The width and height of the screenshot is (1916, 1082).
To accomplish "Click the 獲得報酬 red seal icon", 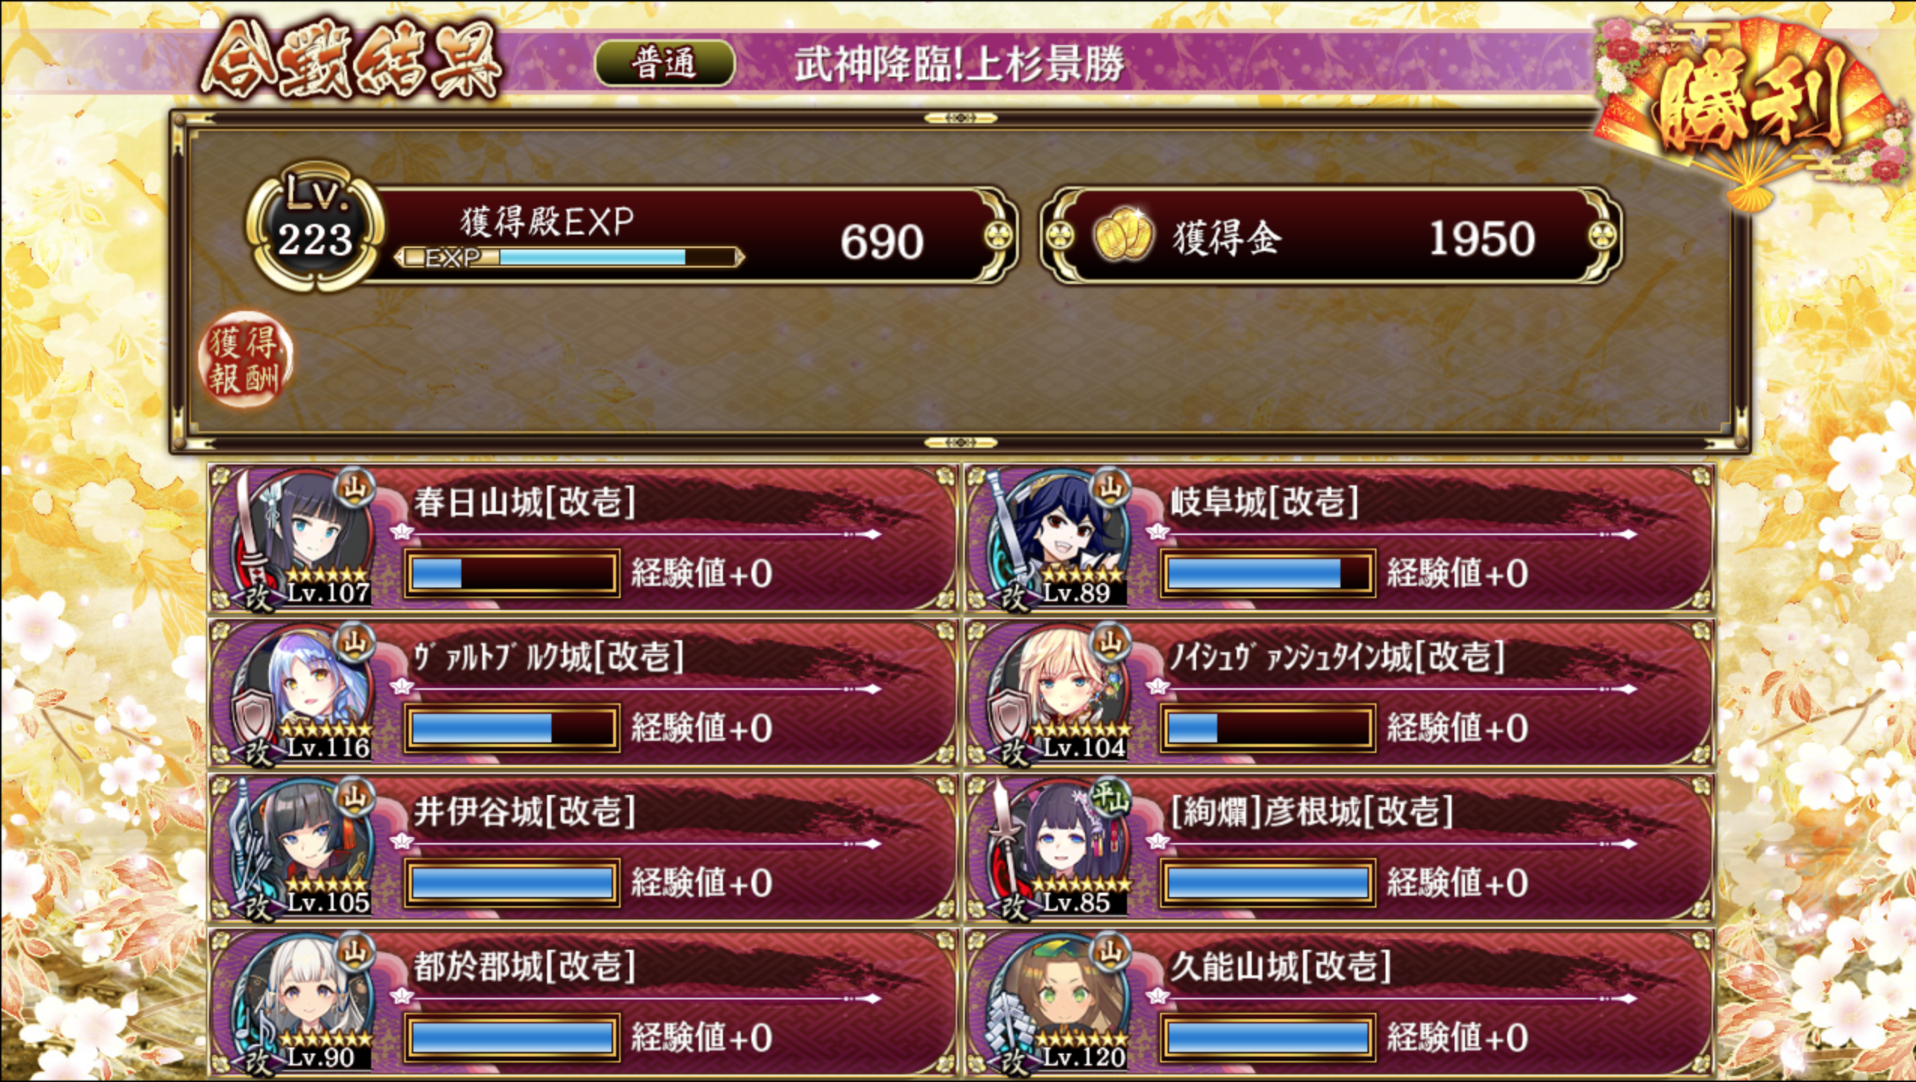I will coord(245,360).
